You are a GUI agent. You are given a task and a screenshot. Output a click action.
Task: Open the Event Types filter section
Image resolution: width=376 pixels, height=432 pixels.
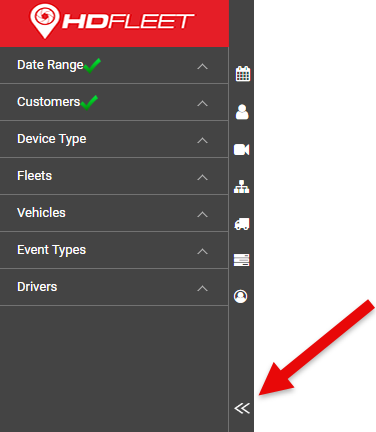[x=114, y=250]
